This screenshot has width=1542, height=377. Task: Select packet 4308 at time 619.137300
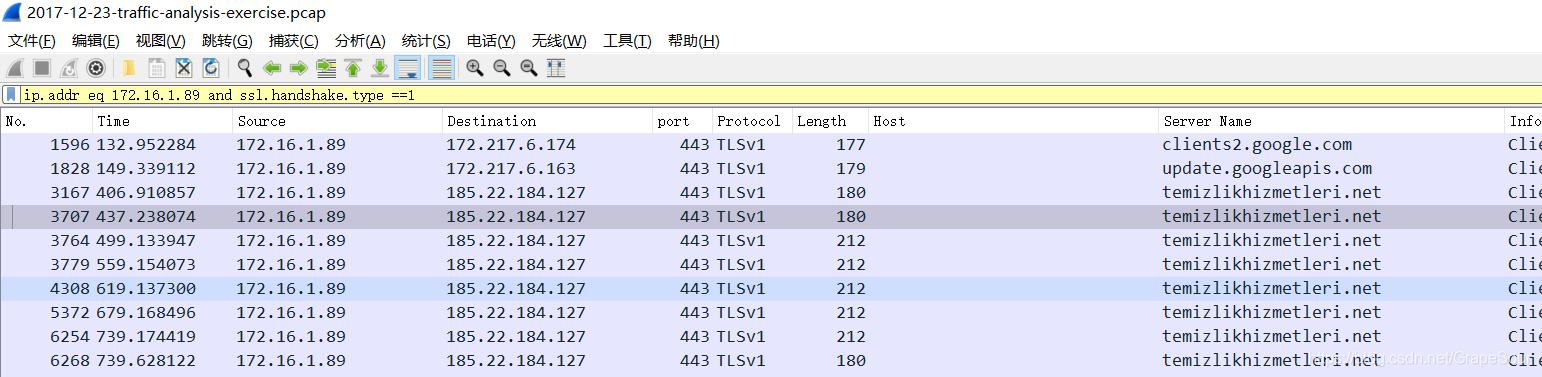[771, 288]
